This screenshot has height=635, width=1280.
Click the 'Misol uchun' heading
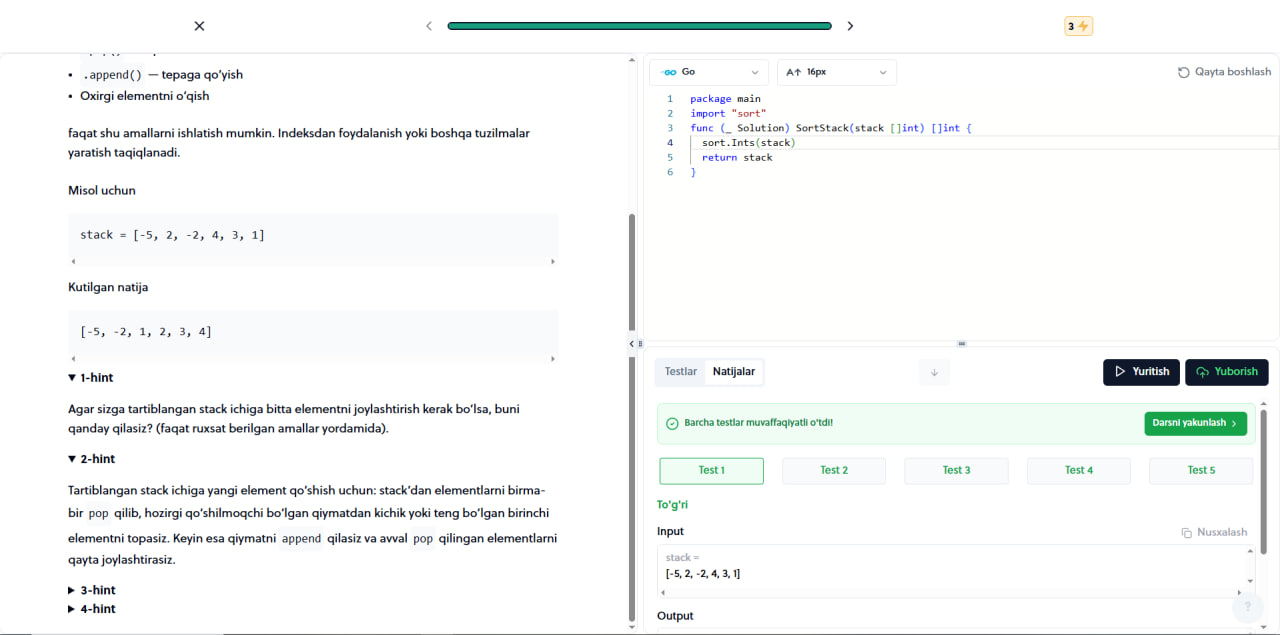click(102, 191)
